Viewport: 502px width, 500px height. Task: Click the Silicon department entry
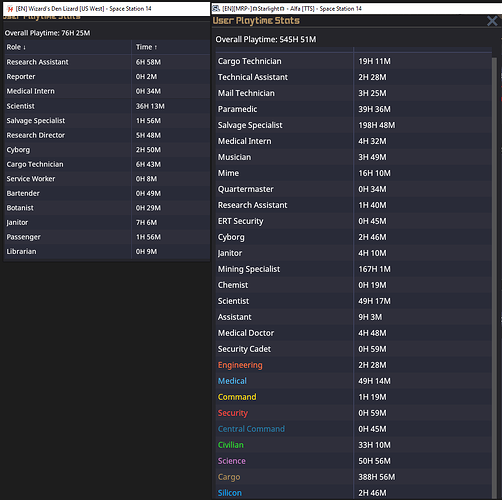pyautogui.click(x=230, y=493)
